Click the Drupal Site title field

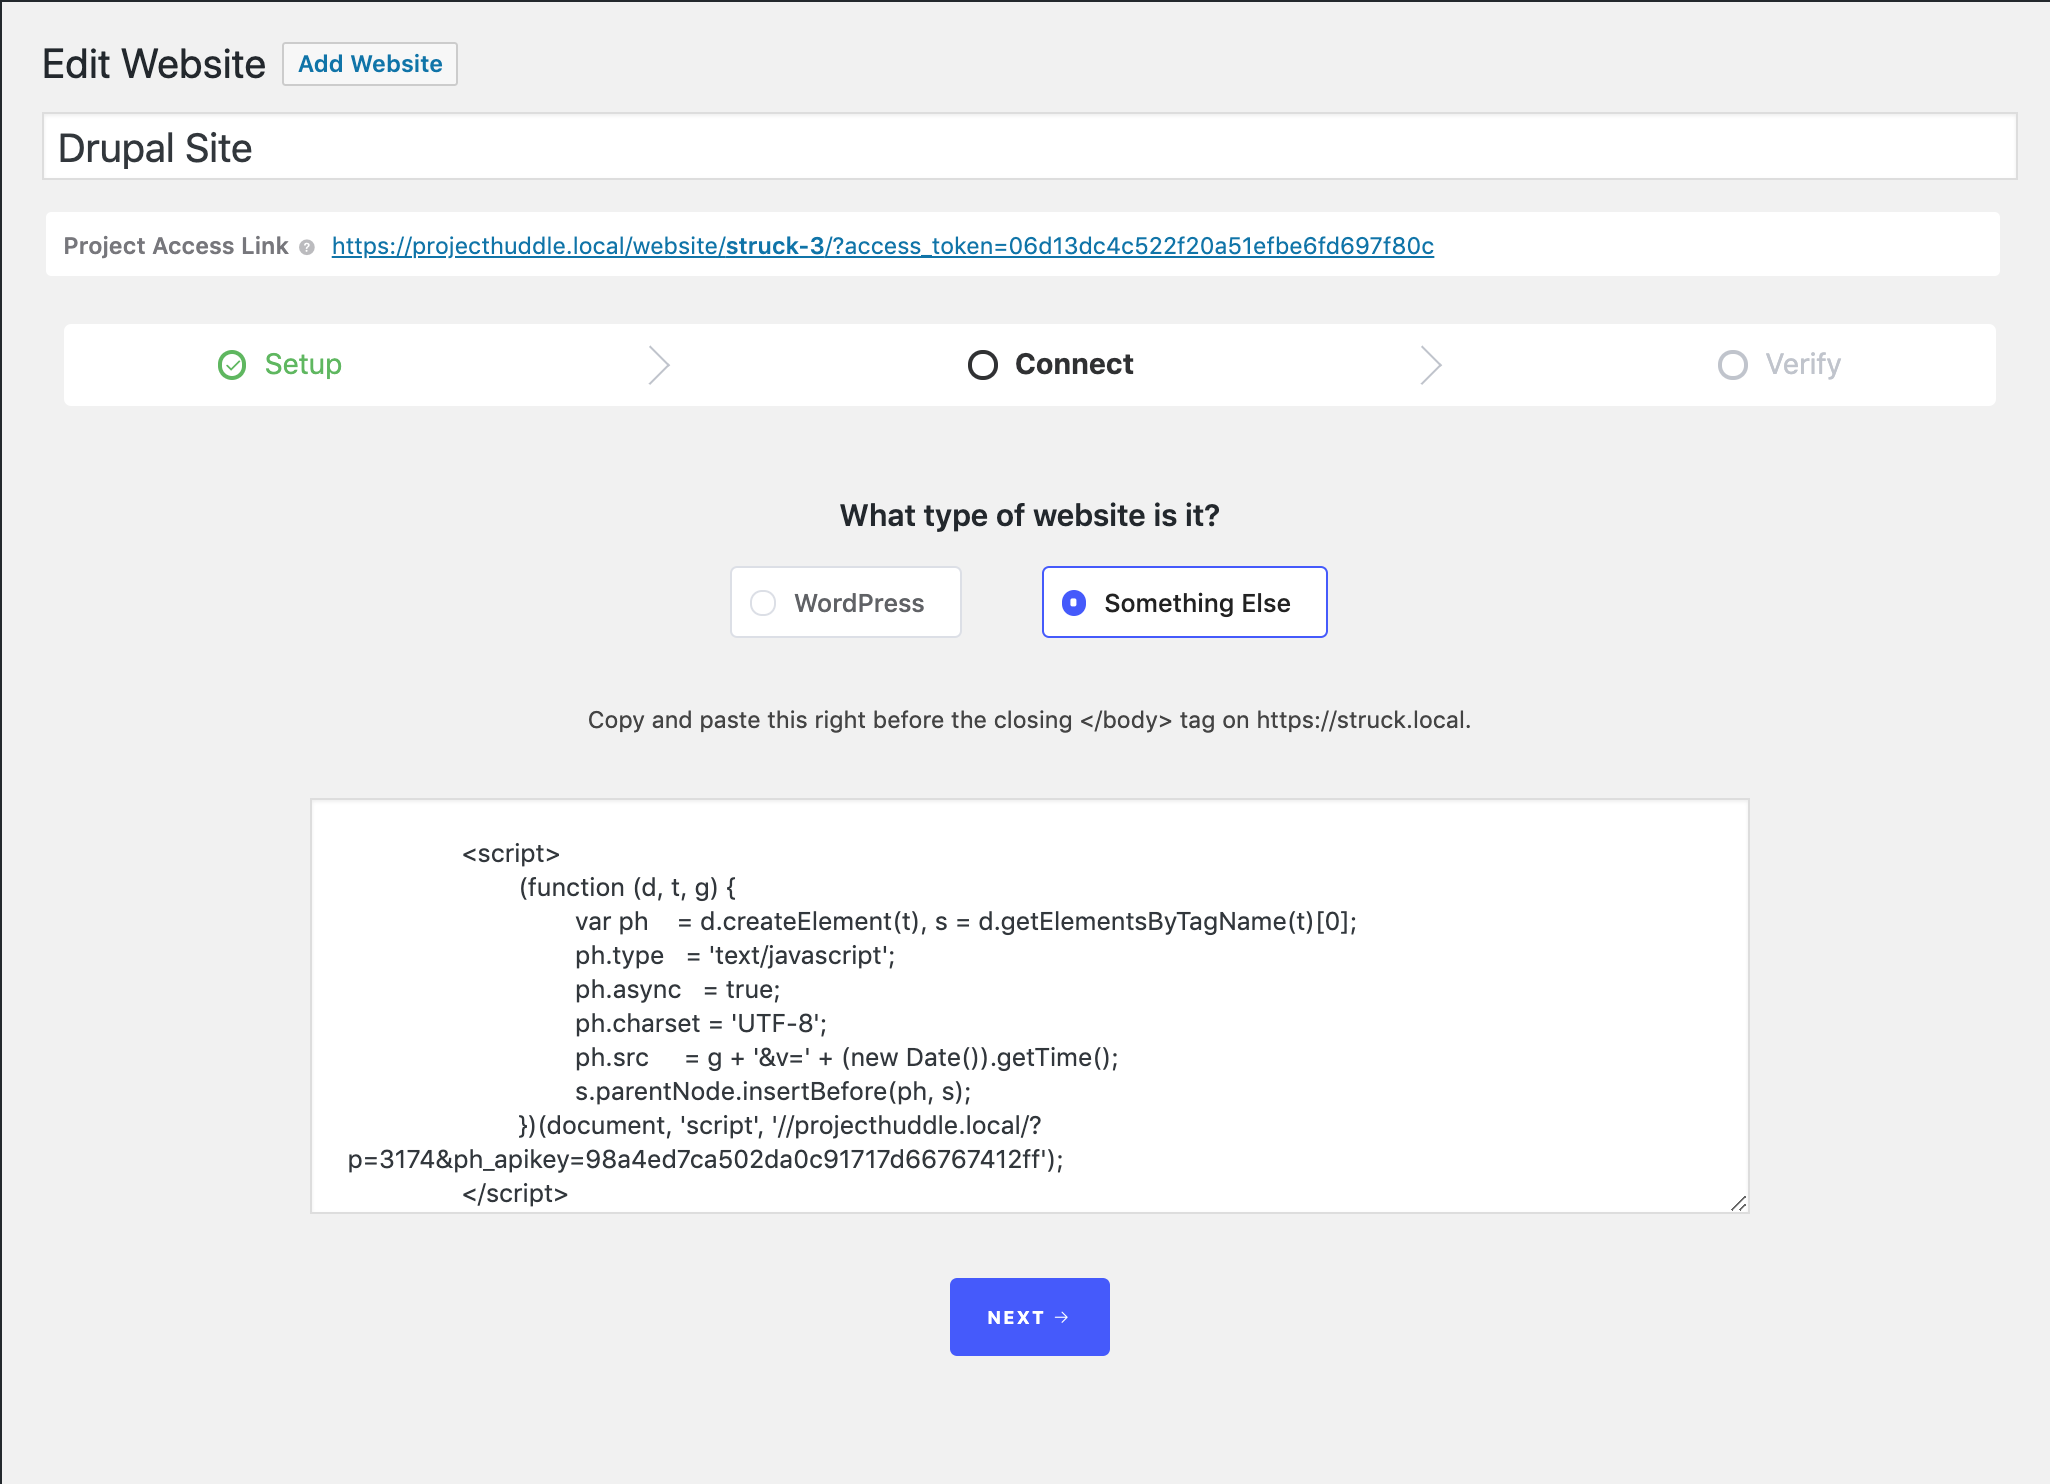(1029, 147)
